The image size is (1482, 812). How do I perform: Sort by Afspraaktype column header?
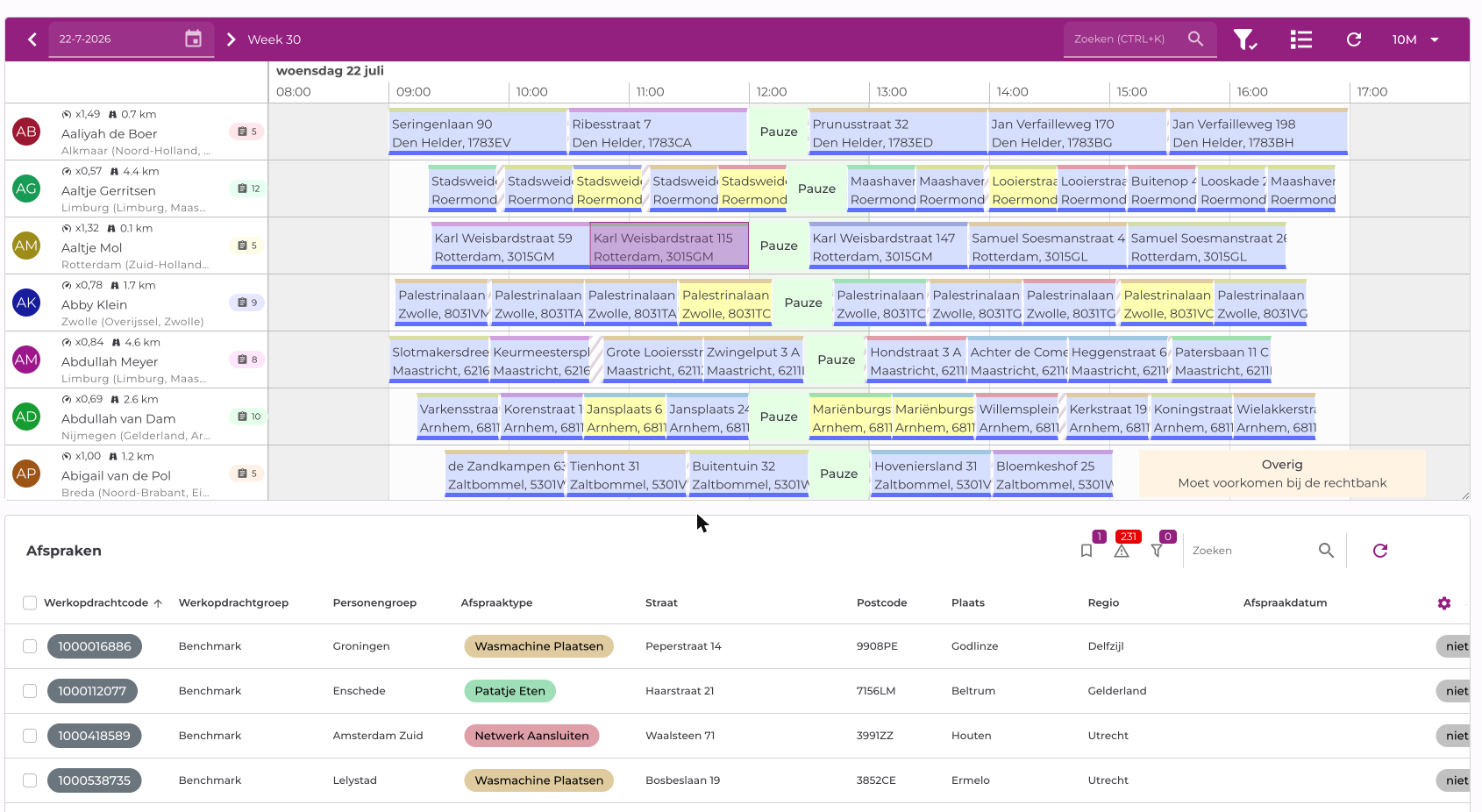(496, 603)
